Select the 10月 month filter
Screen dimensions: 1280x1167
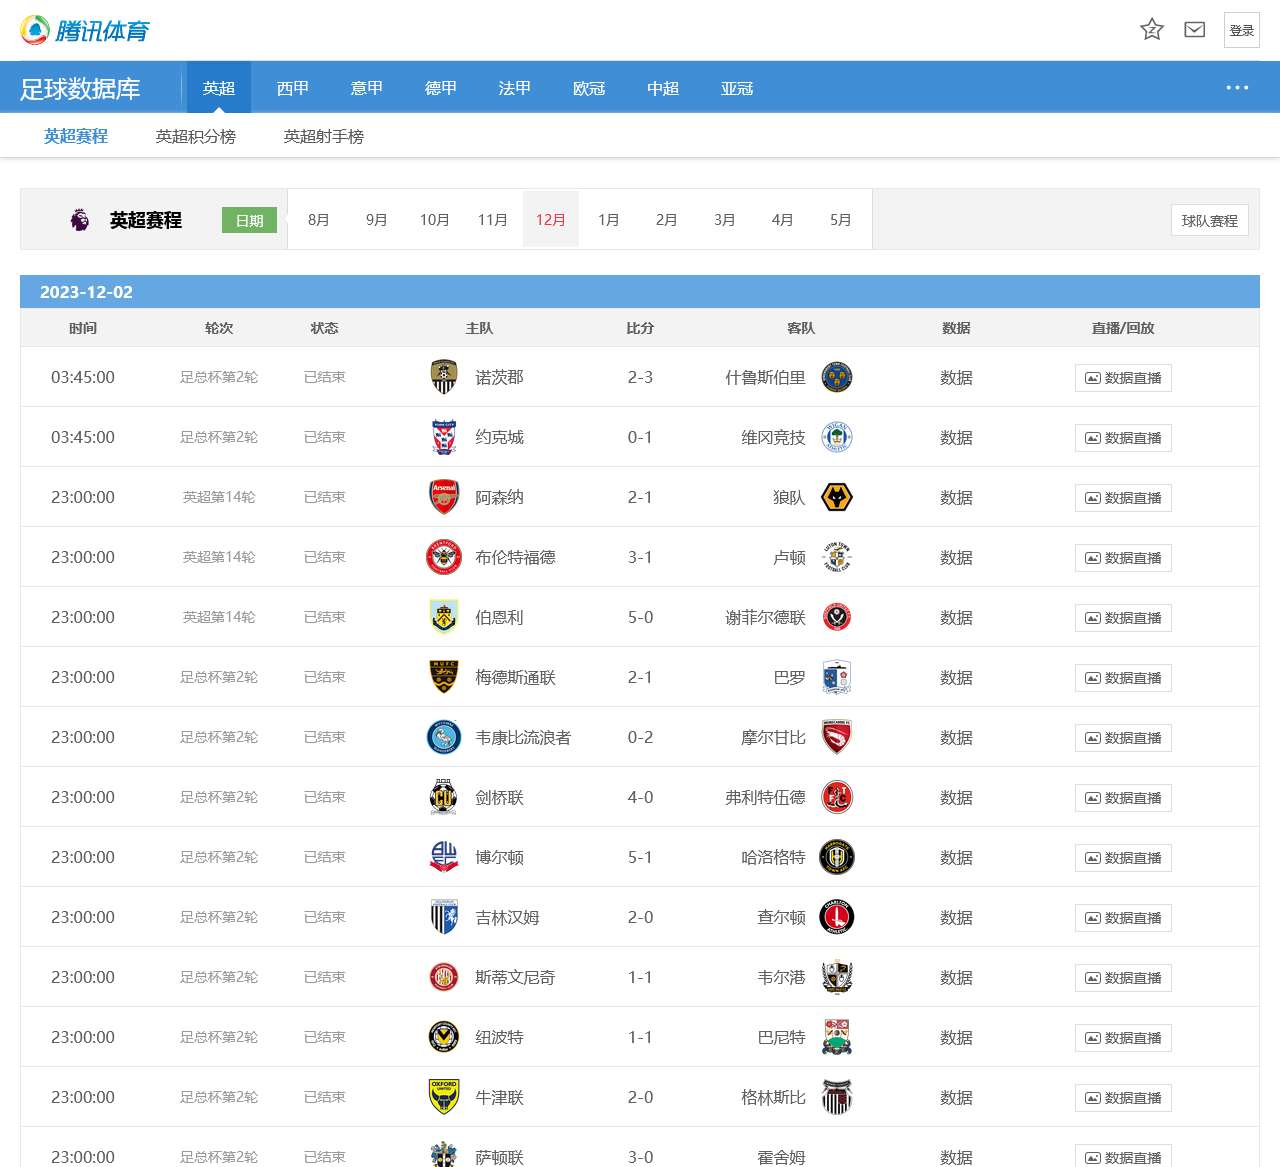click(434, 219)
